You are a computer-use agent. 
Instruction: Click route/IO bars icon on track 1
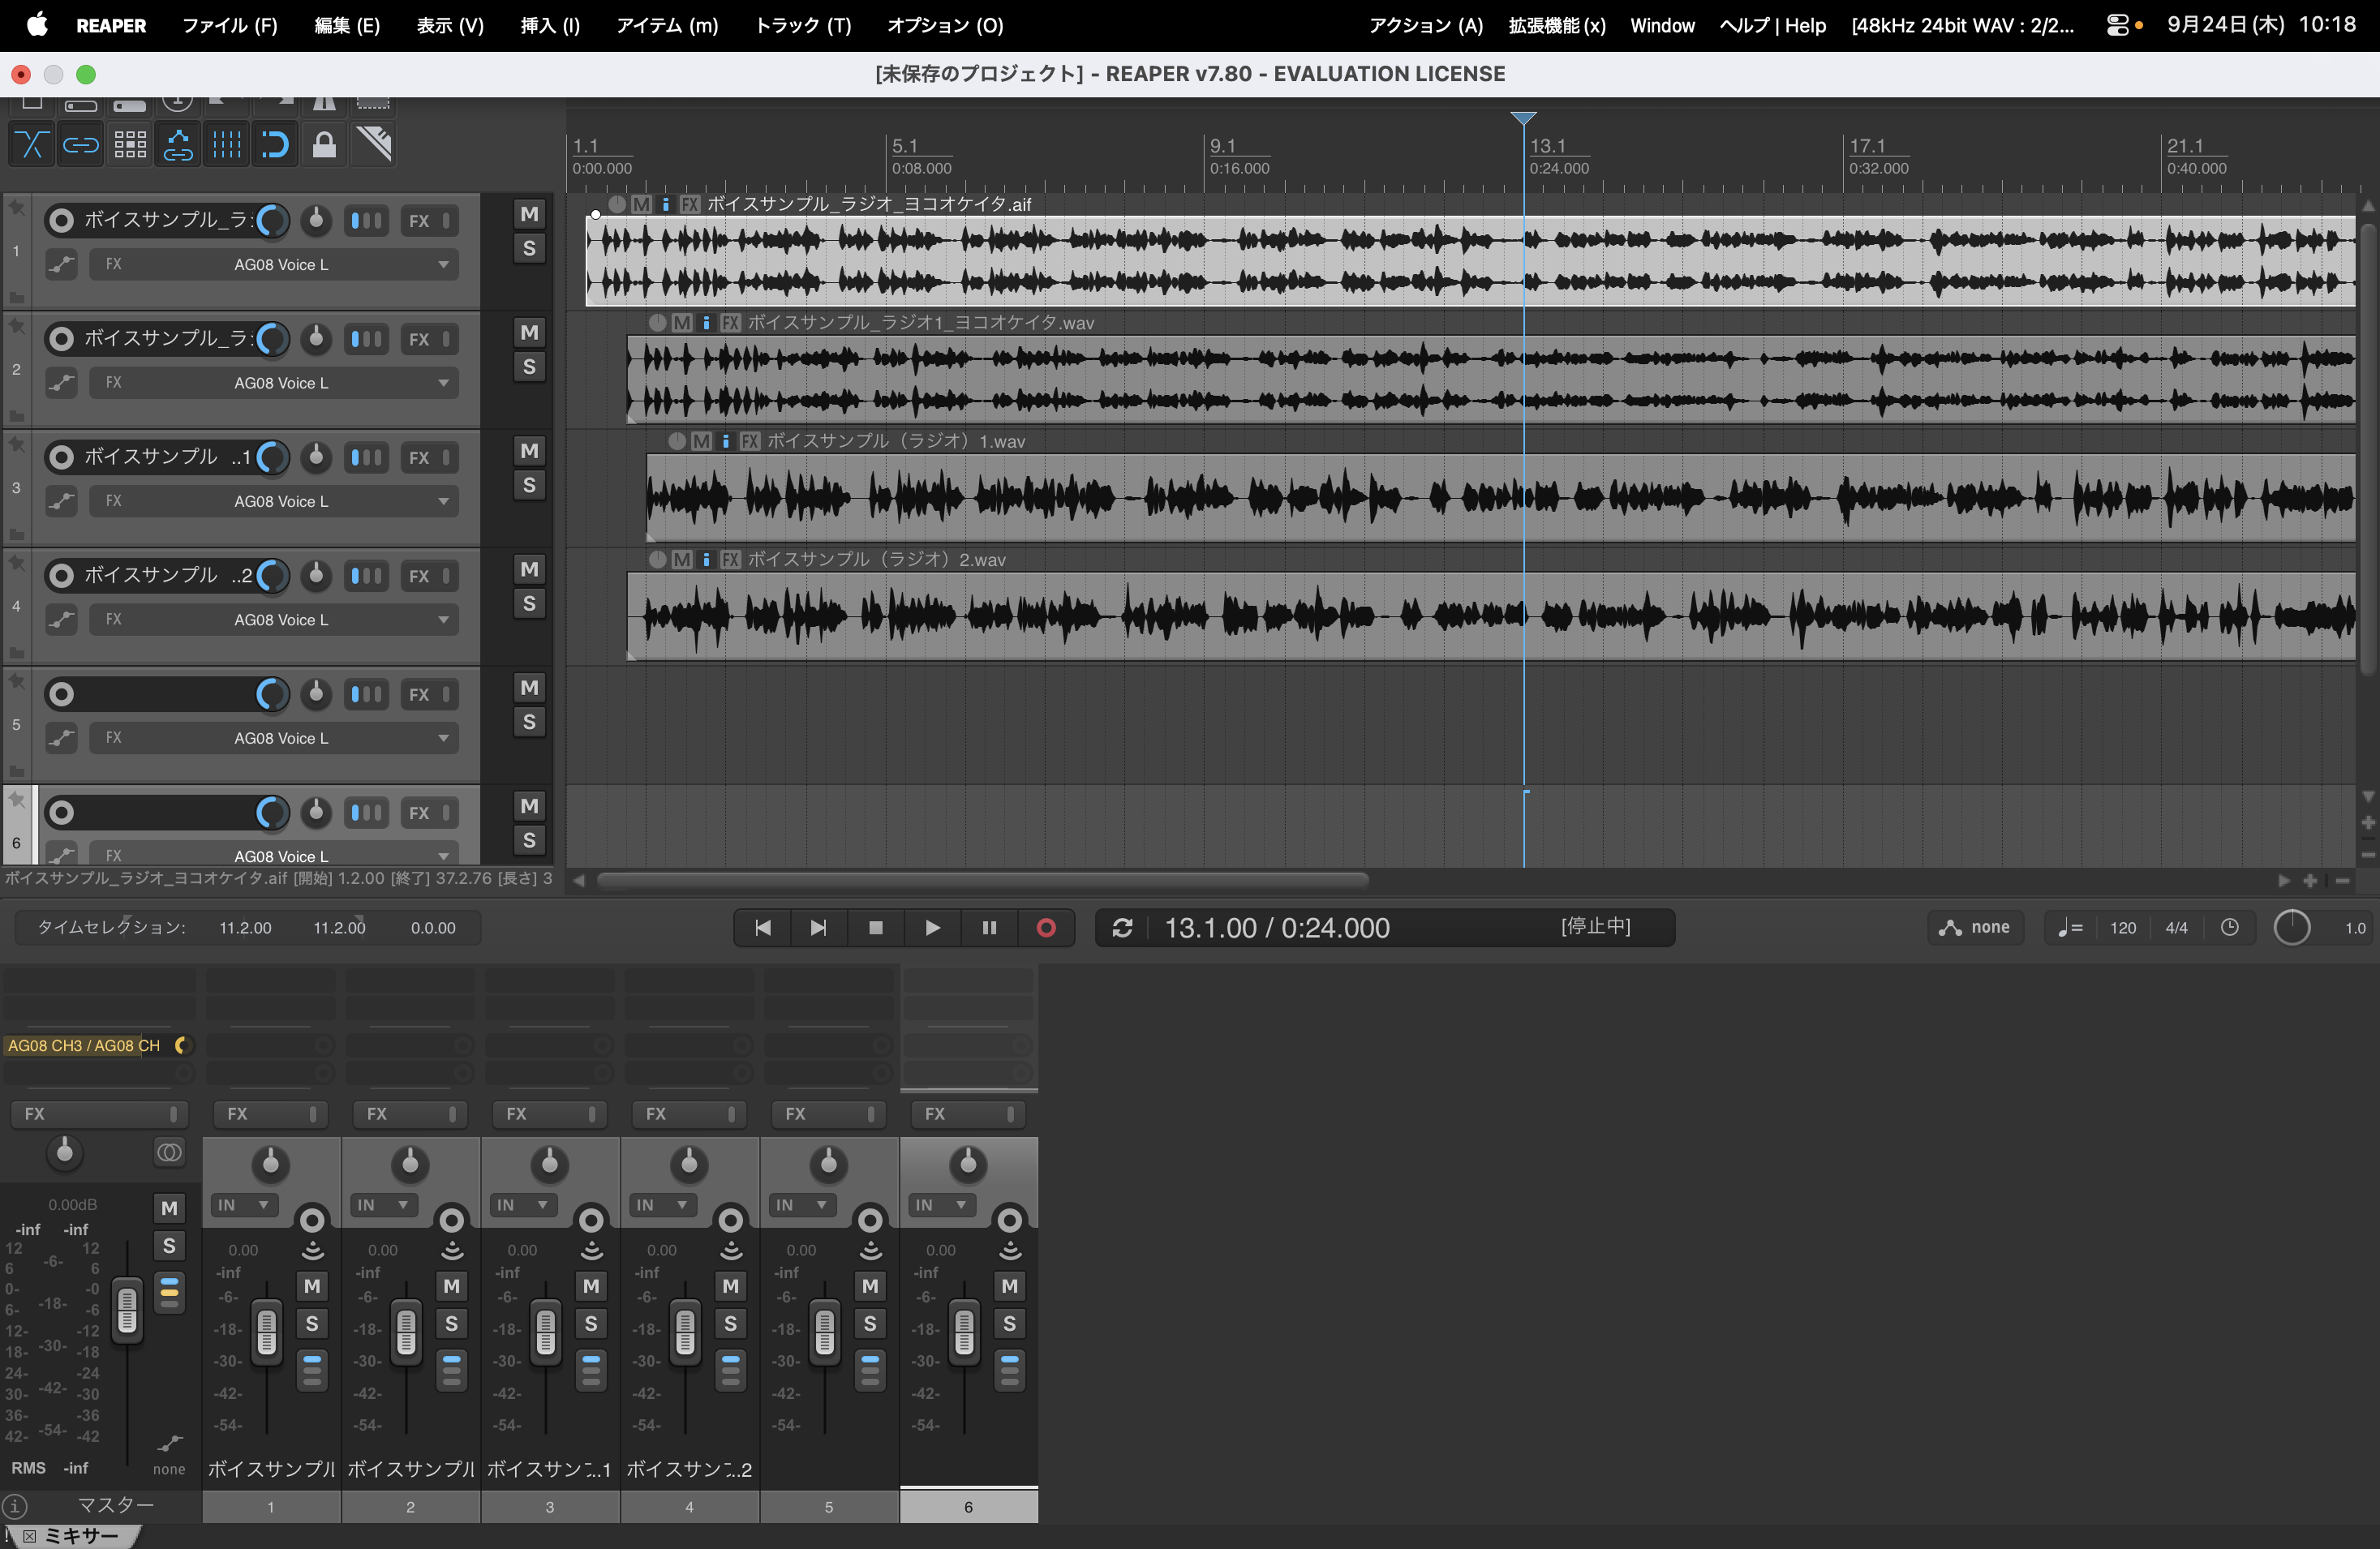tap(366, 221)
